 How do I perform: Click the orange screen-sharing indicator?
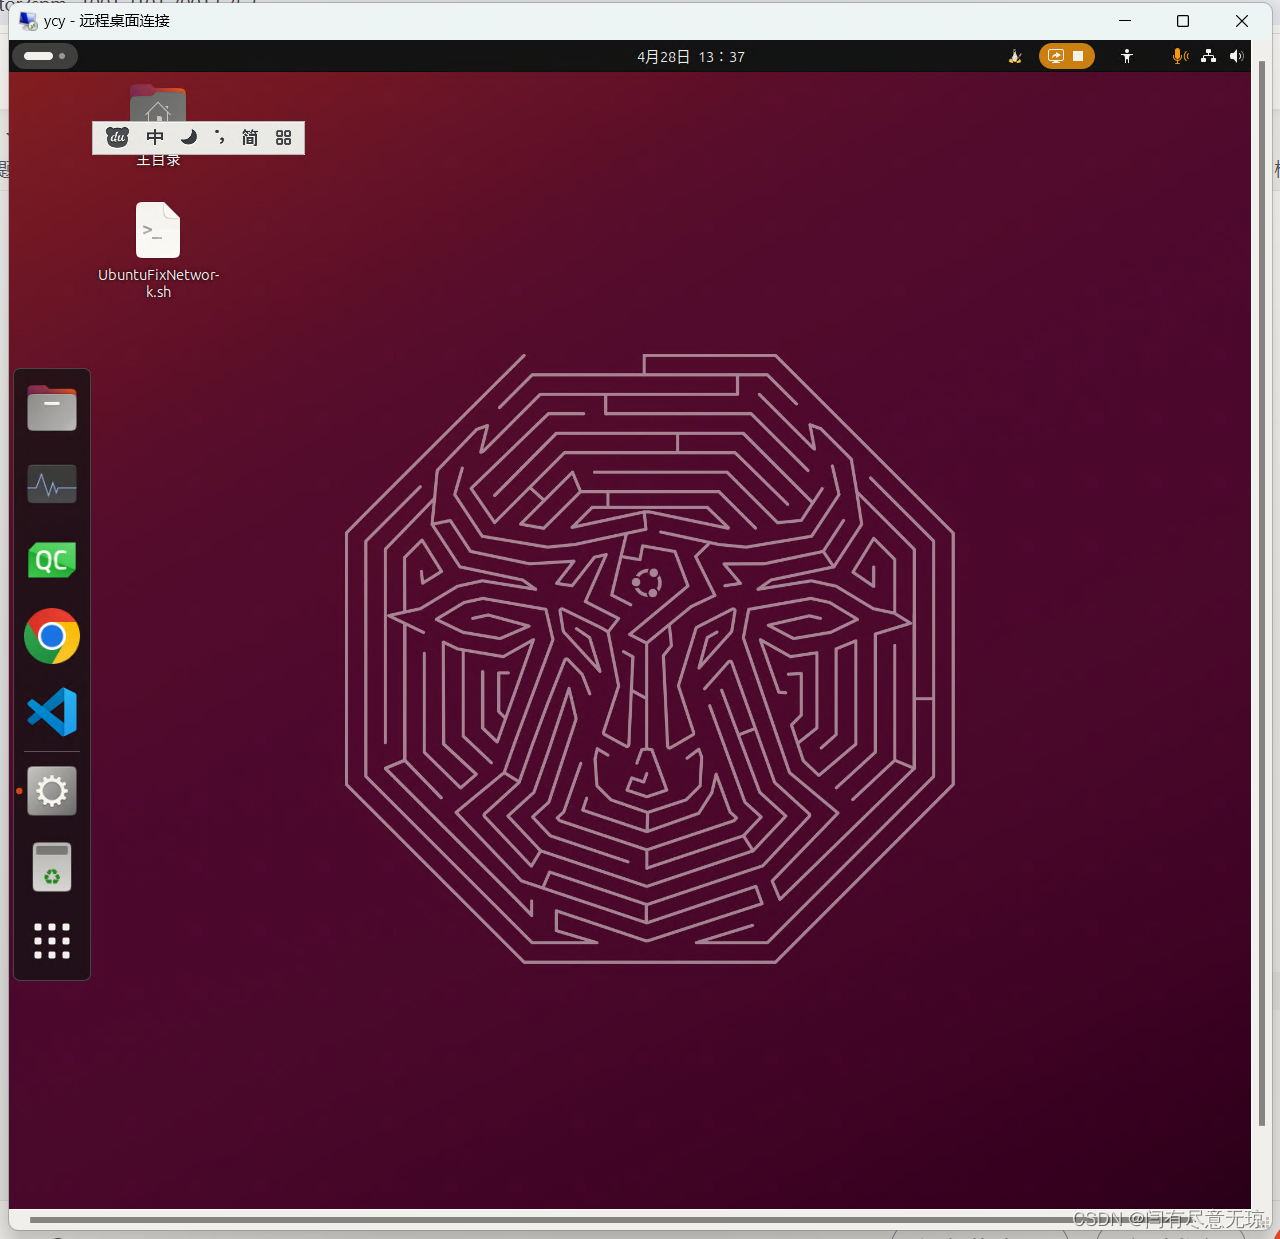pyautogui.click(x=1056, y=56)
